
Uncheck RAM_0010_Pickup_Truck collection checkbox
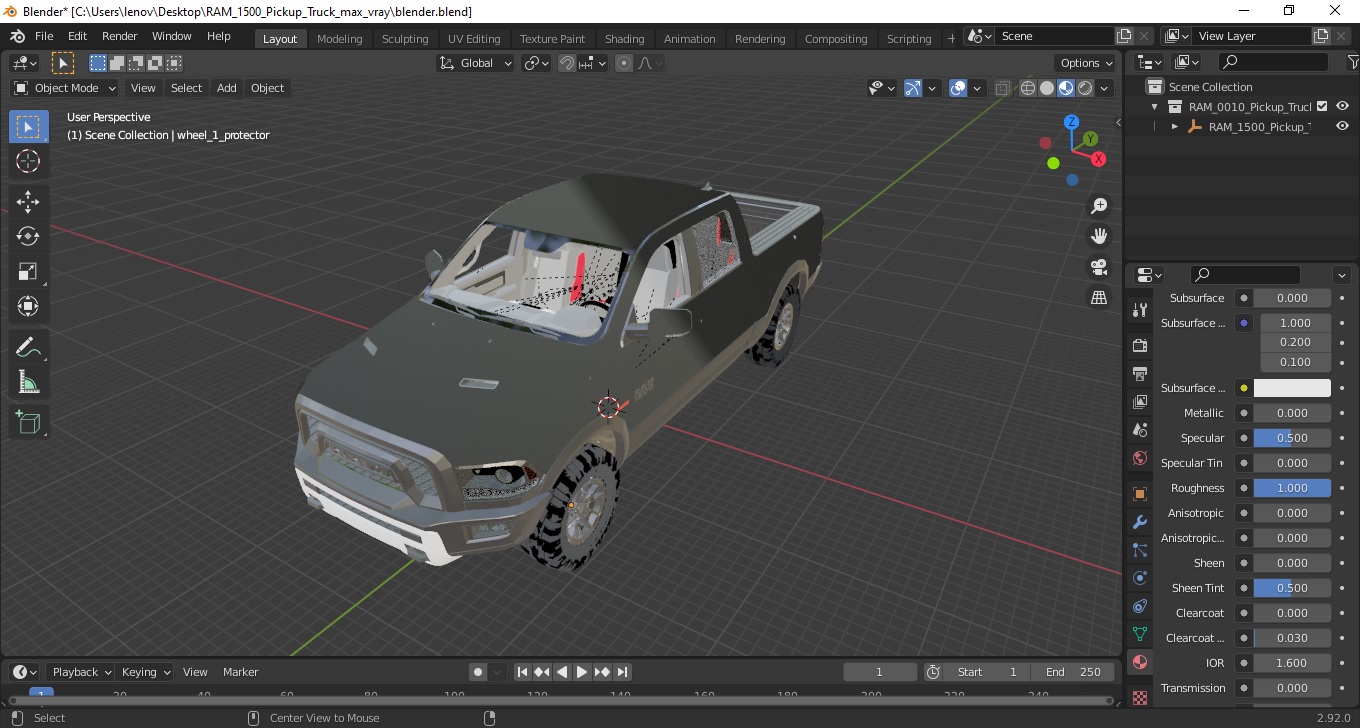1322,106
